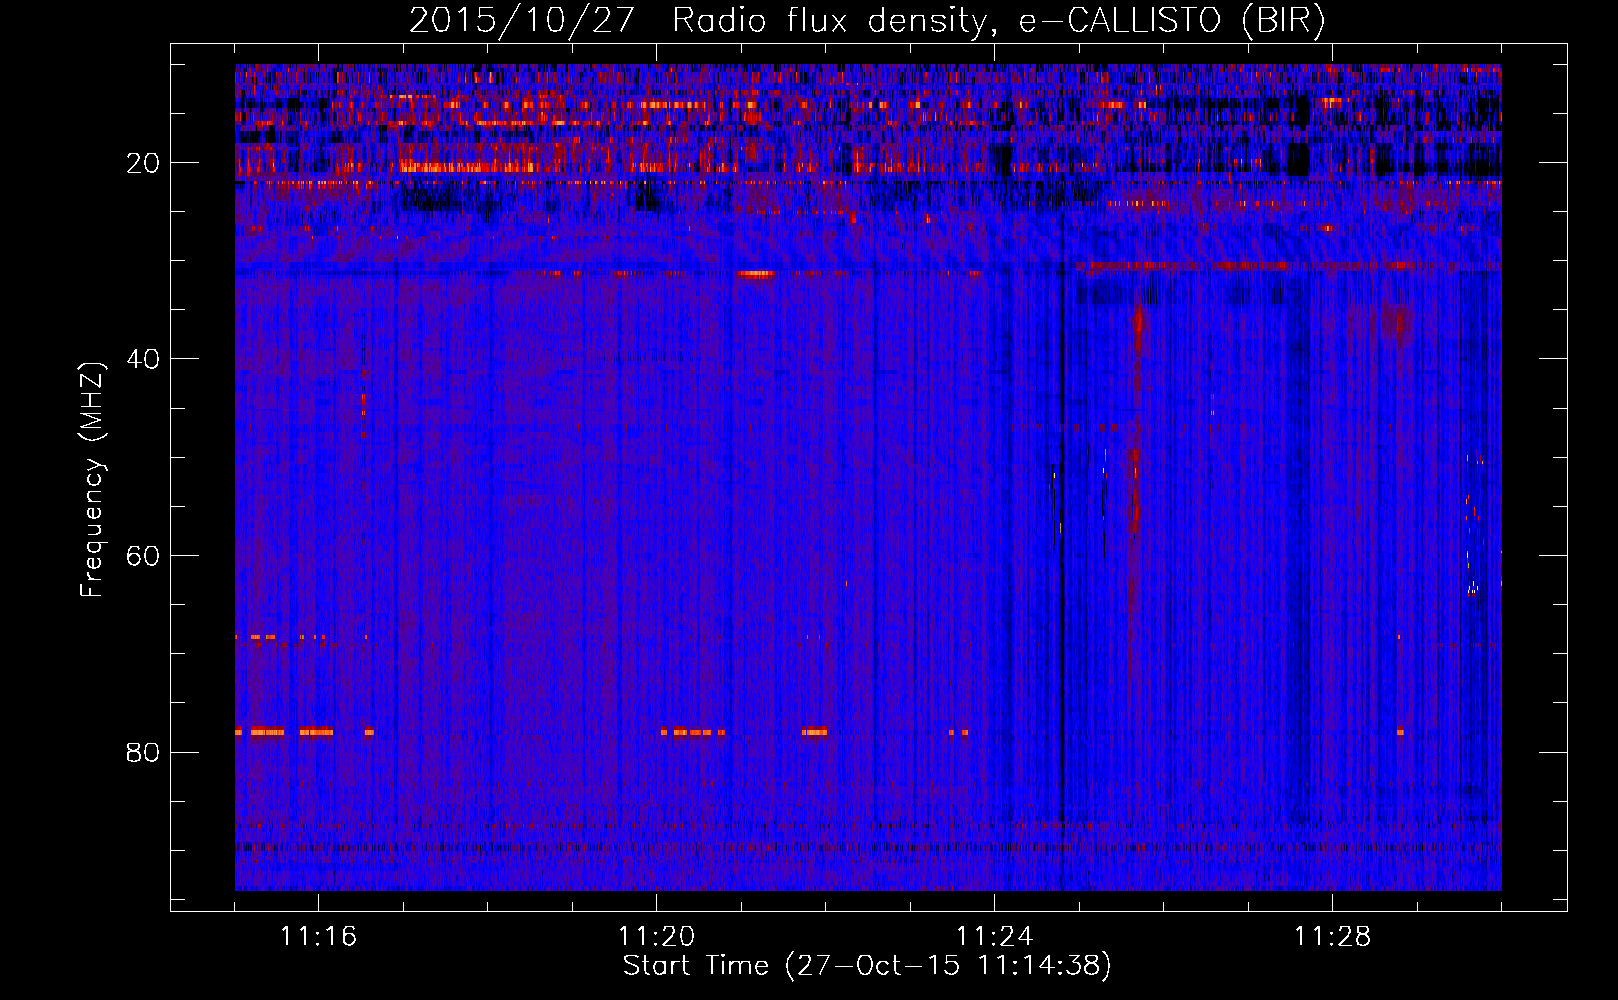Click the 60 MHz frequency tick label
This screenshot has width=1618, height=1000.
(x=144, y=556)
